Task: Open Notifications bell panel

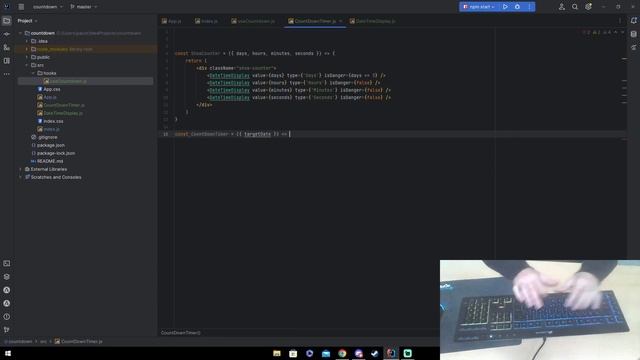Action: click(633, 21)
